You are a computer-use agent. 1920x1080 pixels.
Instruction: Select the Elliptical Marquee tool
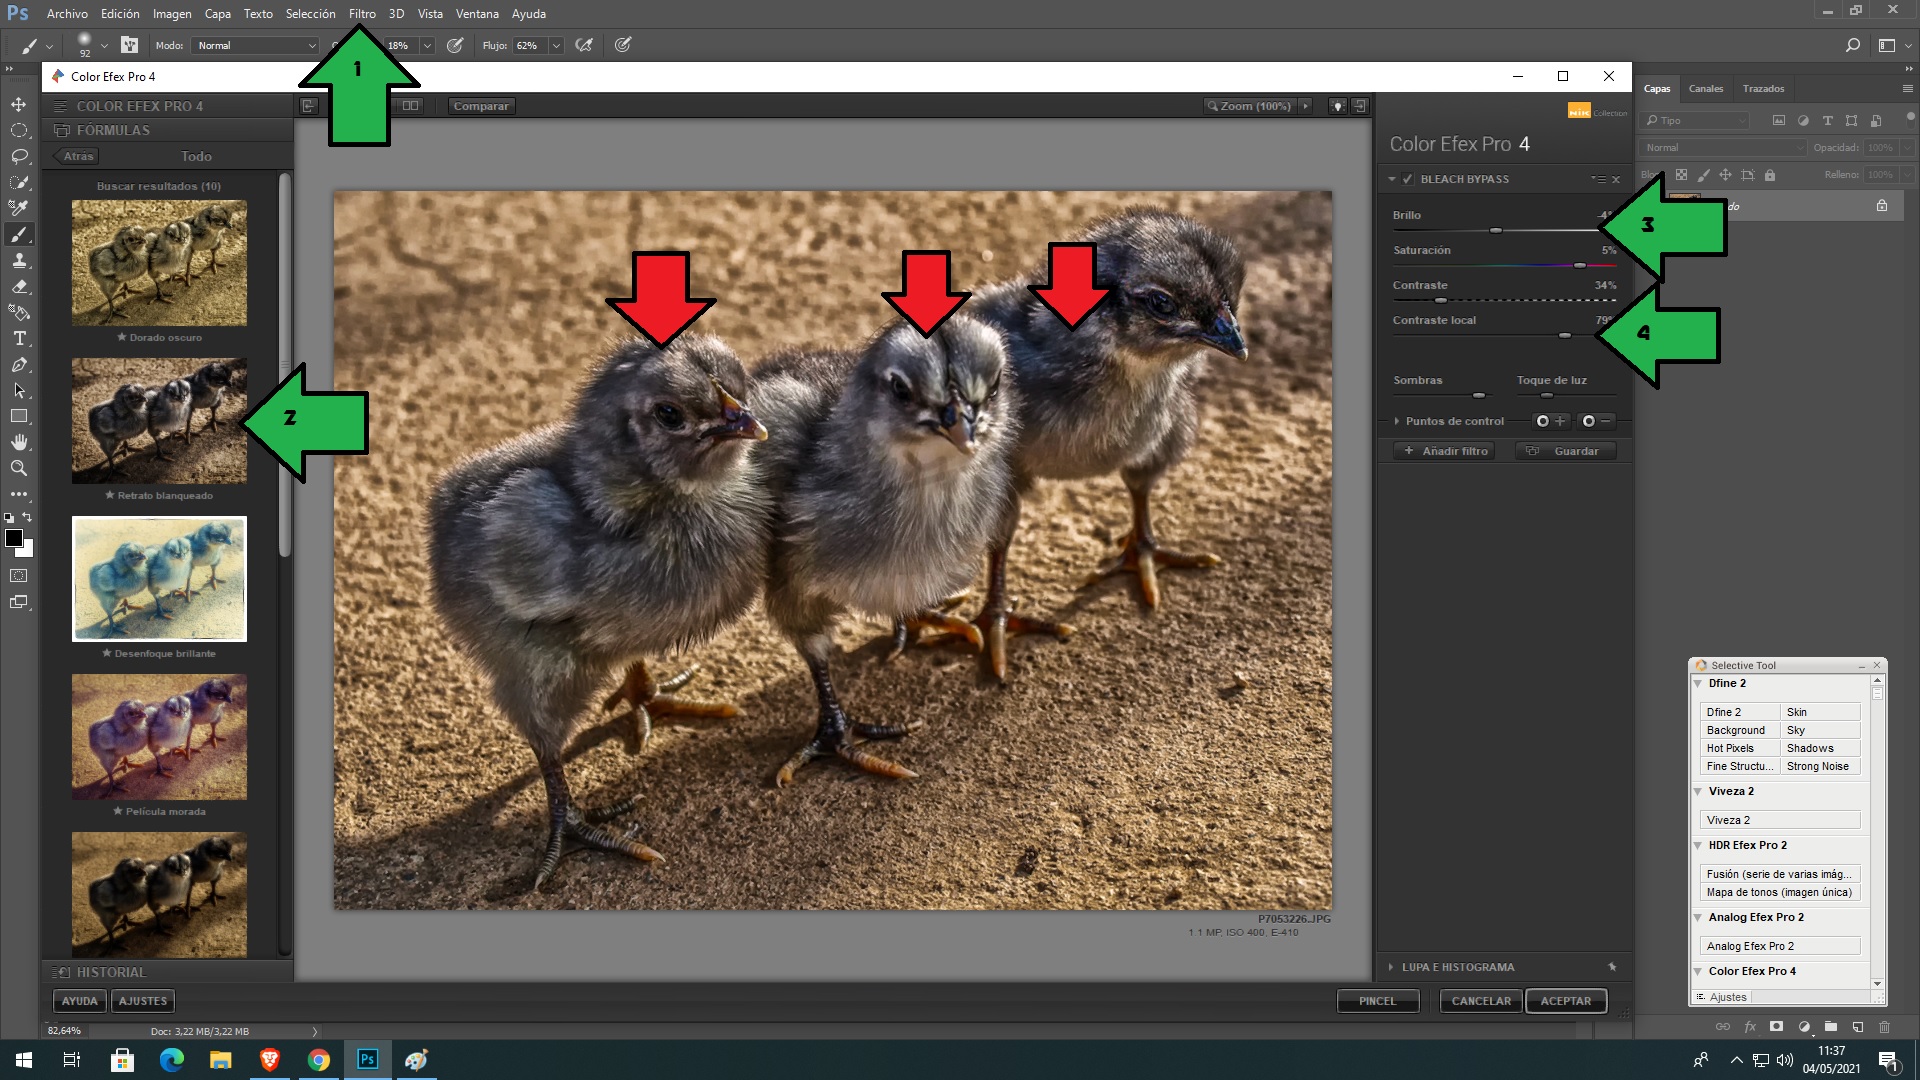[x=19, y=130]
